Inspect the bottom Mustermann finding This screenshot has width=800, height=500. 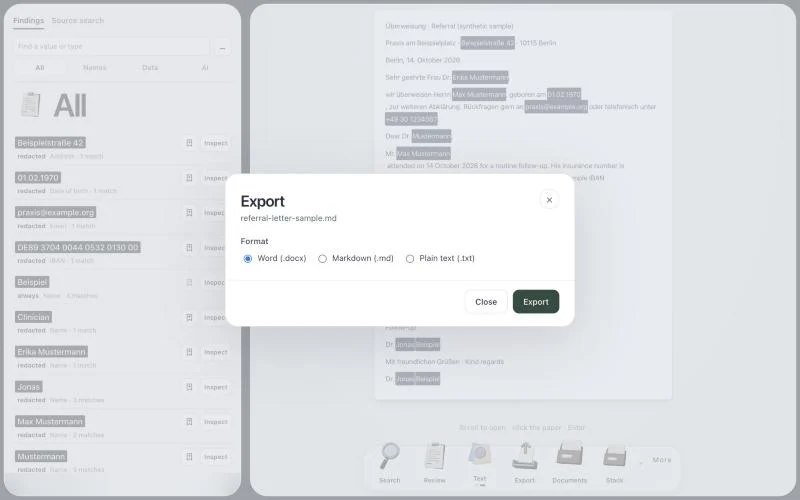(215, 457)
